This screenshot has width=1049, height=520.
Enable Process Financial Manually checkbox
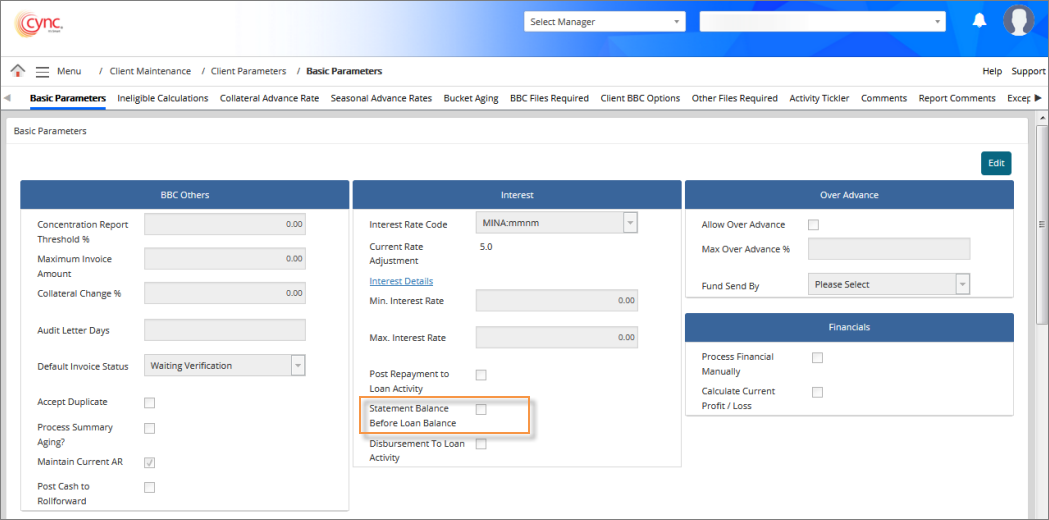coord(817,357)
